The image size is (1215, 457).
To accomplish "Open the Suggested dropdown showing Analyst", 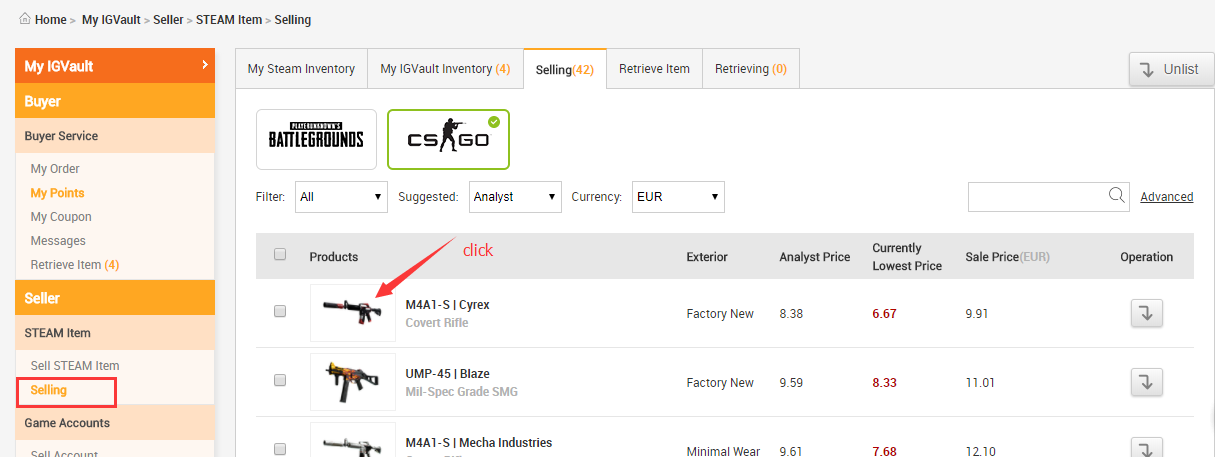I will pyautogui.click(x=515, y=197).
